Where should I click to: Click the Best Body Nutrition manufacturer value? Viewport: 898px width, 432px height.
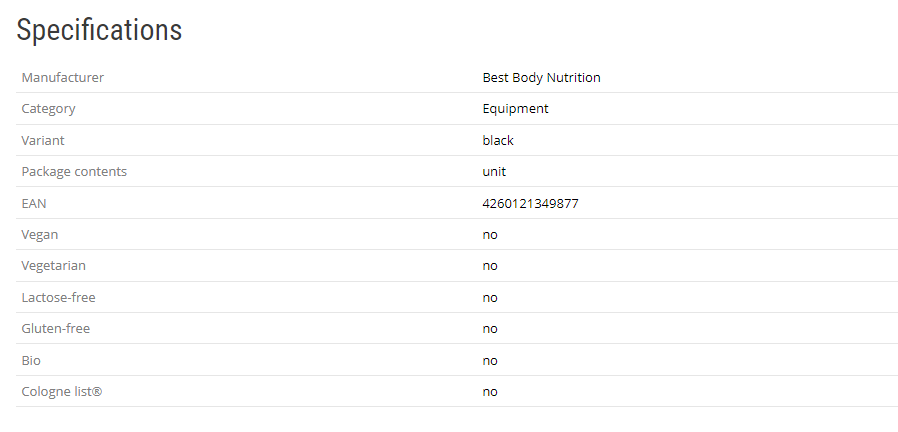(541, 77)
